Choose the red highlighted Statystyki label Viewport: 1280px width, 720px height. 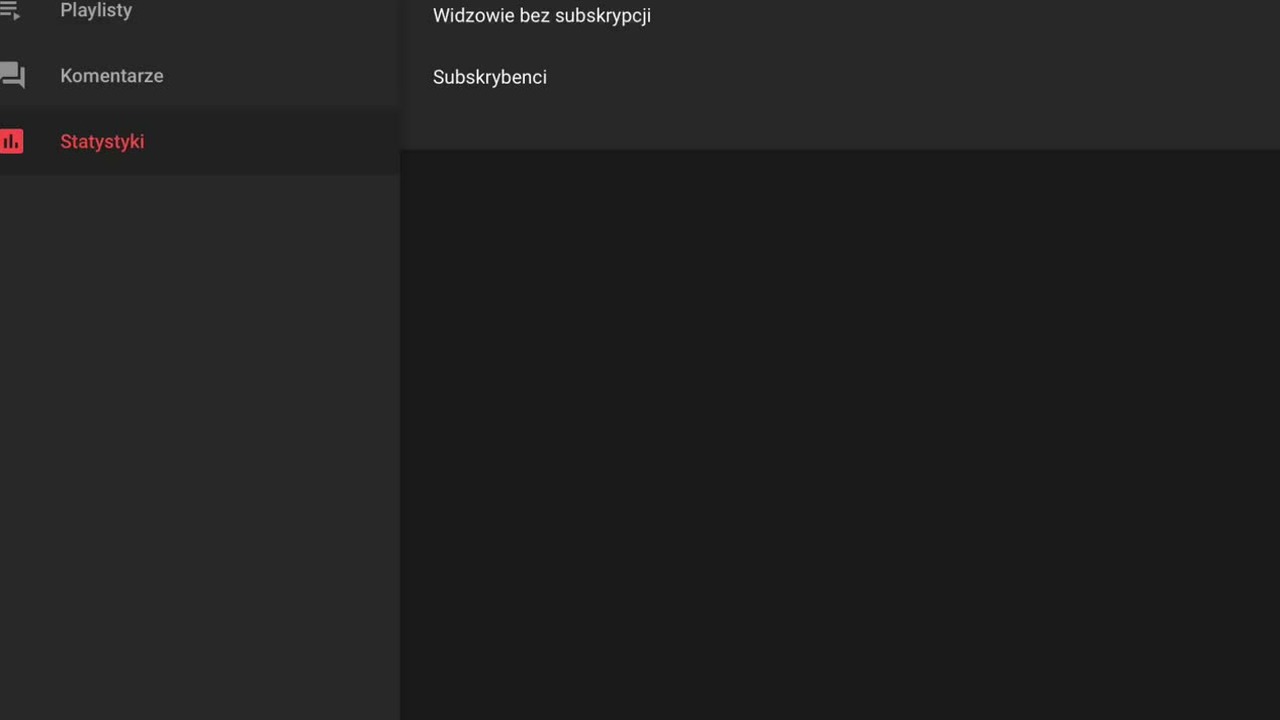click(x=102, y=141)
